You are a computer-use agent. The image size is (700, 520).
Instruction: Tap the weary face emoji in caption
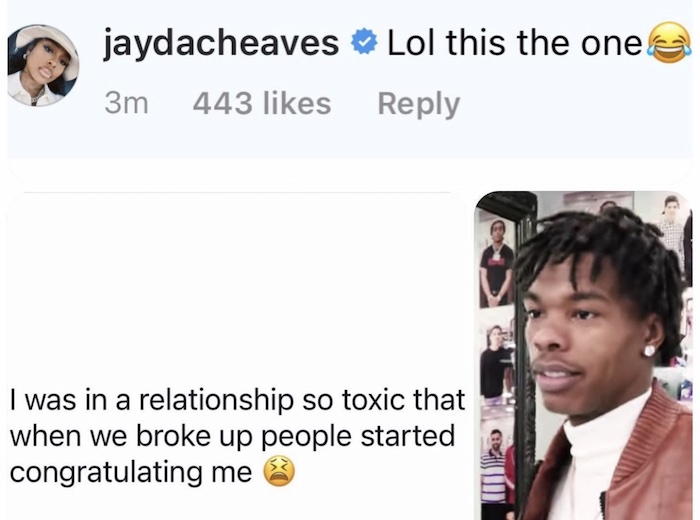click(279, 471)
